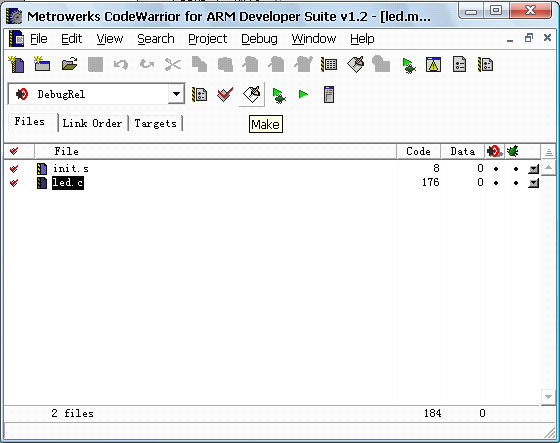Expand the DebugRel target dropdown arrow
Viewport: 560px width, 443px height.
pos(176,94)
